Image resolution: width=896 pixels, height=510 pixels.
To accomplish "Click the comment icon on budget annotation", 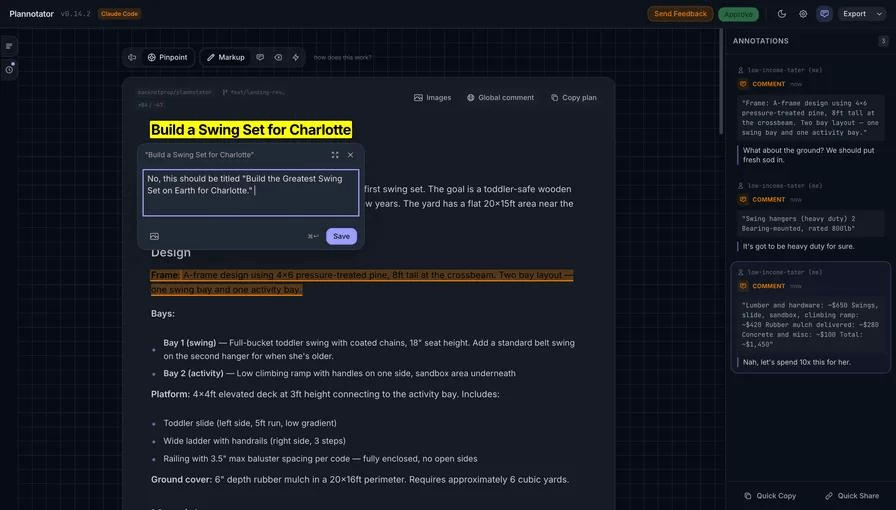I will coord(743,286).
